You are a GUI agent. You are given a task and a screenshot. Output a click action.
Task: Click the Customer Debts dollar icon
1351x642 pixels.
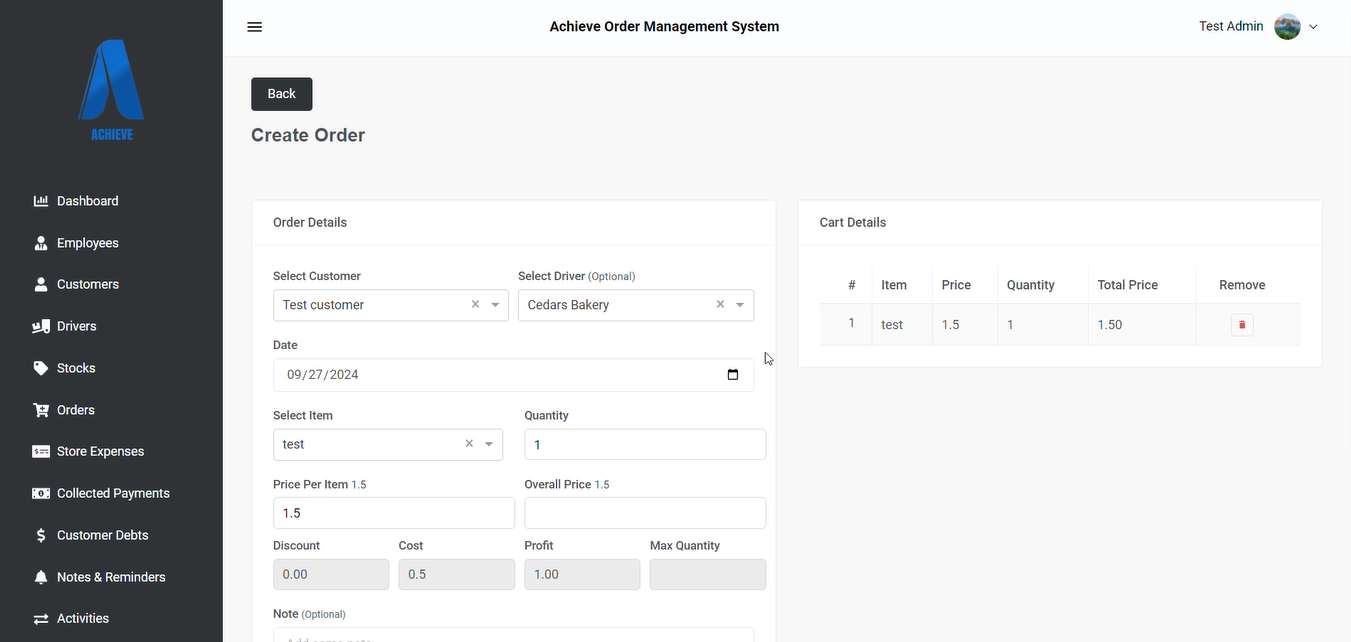click(x=41, y=535)
